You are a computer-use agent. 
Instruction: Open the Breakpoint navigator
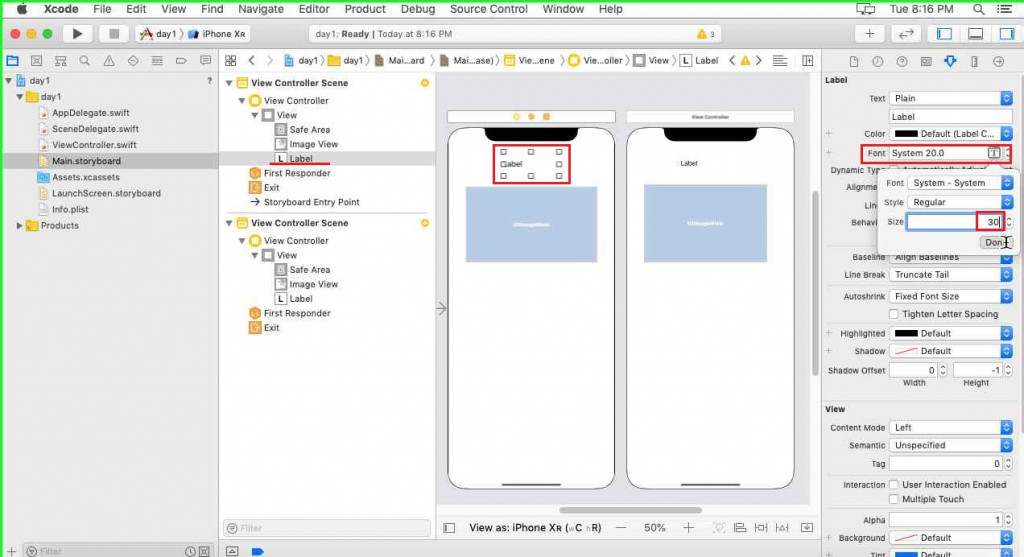181,61
